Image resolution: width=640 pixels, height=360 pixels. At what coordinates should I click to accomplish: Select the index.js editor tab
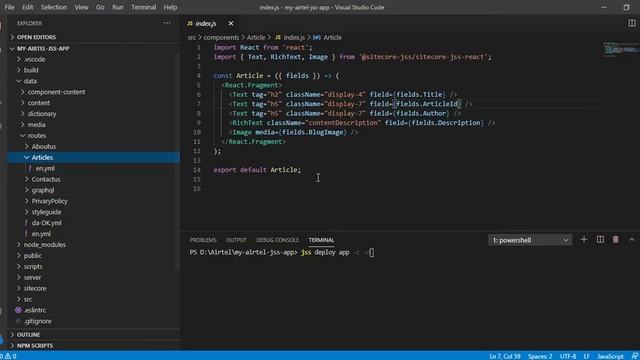point(206,24)
